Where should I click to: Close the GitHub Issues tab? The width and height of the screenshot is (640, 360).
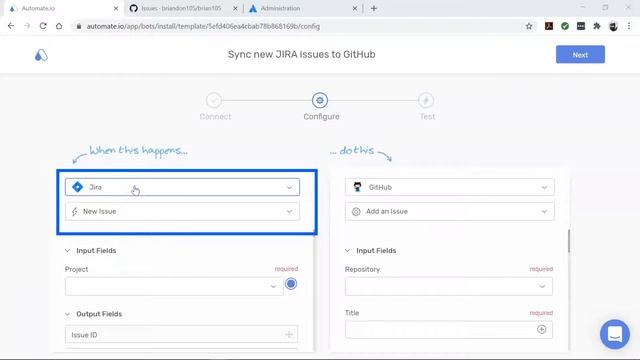tap(235, 8)
